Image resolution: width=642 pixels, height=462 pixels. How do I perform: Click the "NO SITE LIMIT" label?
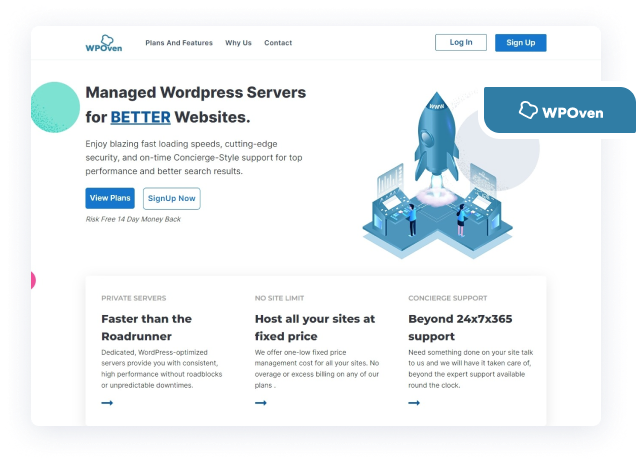coord(279,298)
